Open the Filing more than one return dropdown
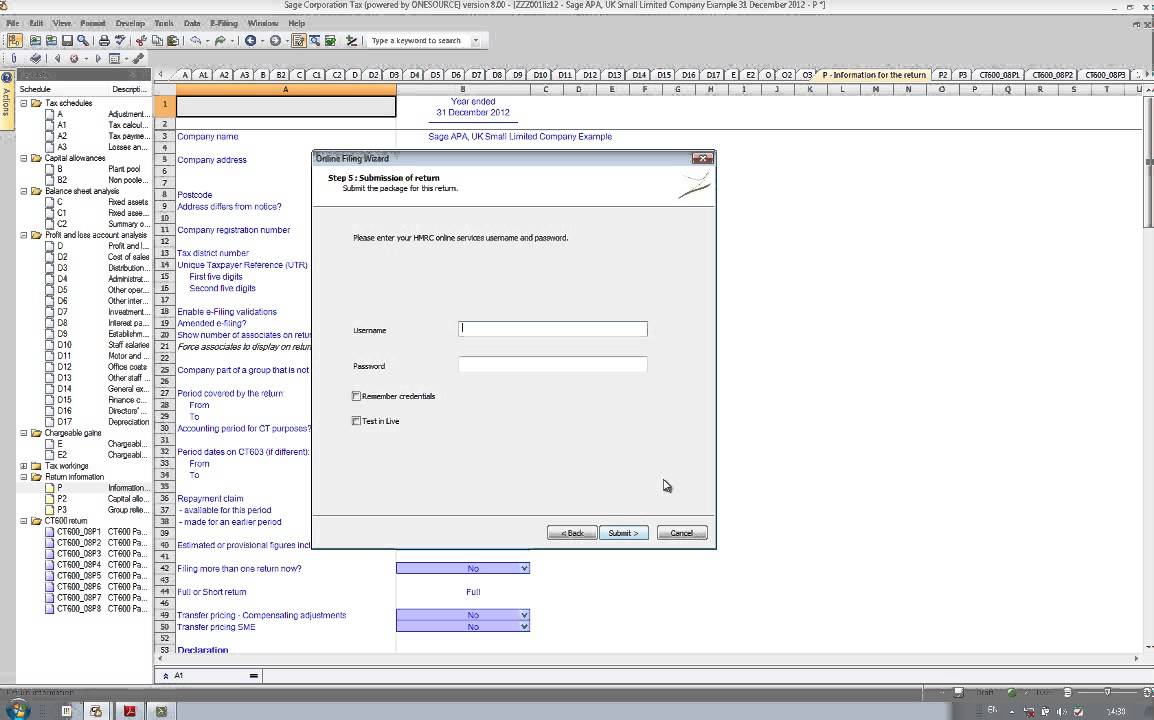Viewport: 1154px width, 720px height. 524,568
